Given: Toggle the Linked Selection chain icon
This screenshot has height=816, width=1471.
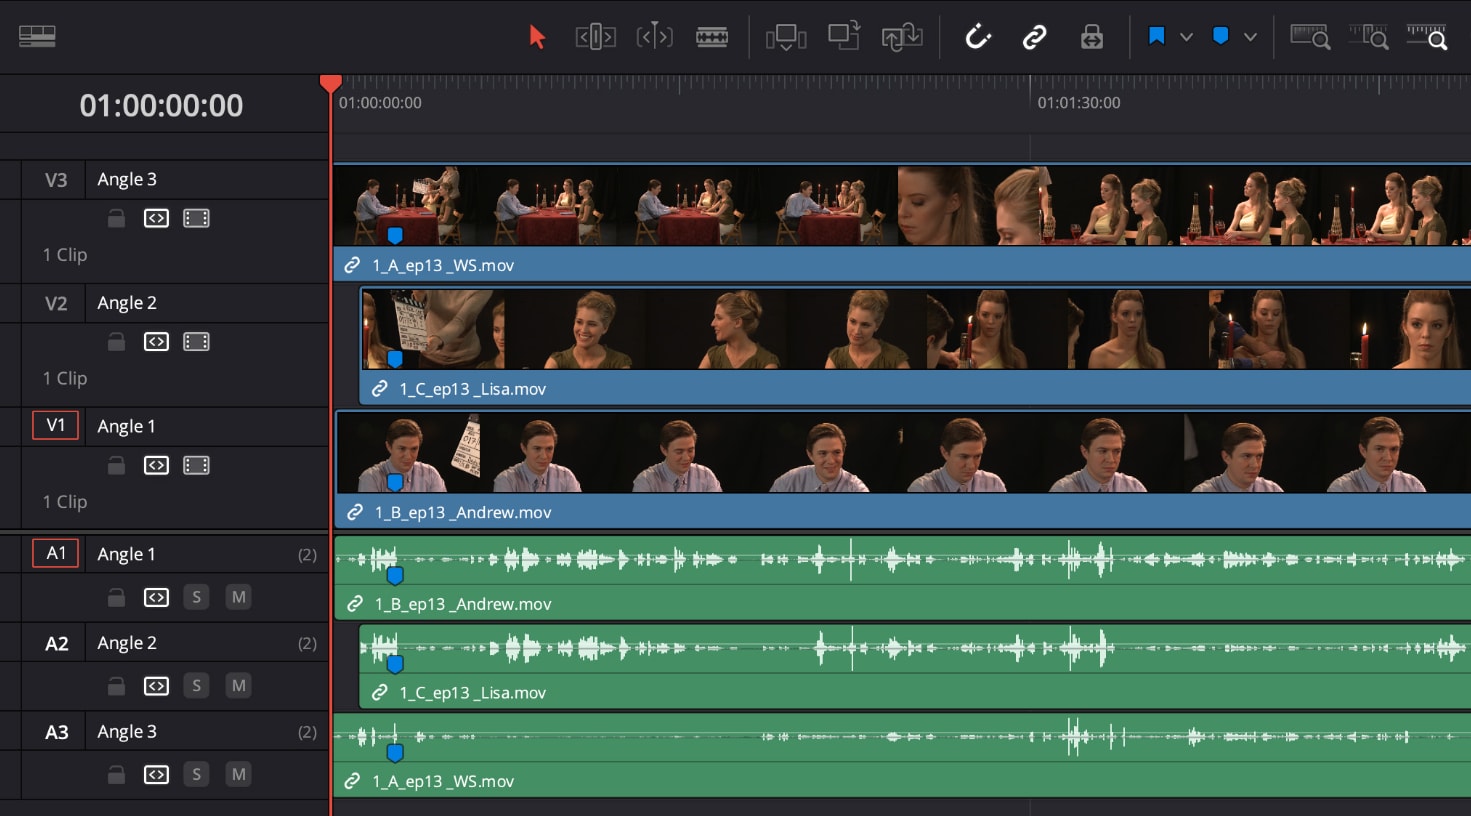Looking at the screenshot, I should tap(1035, 36).
